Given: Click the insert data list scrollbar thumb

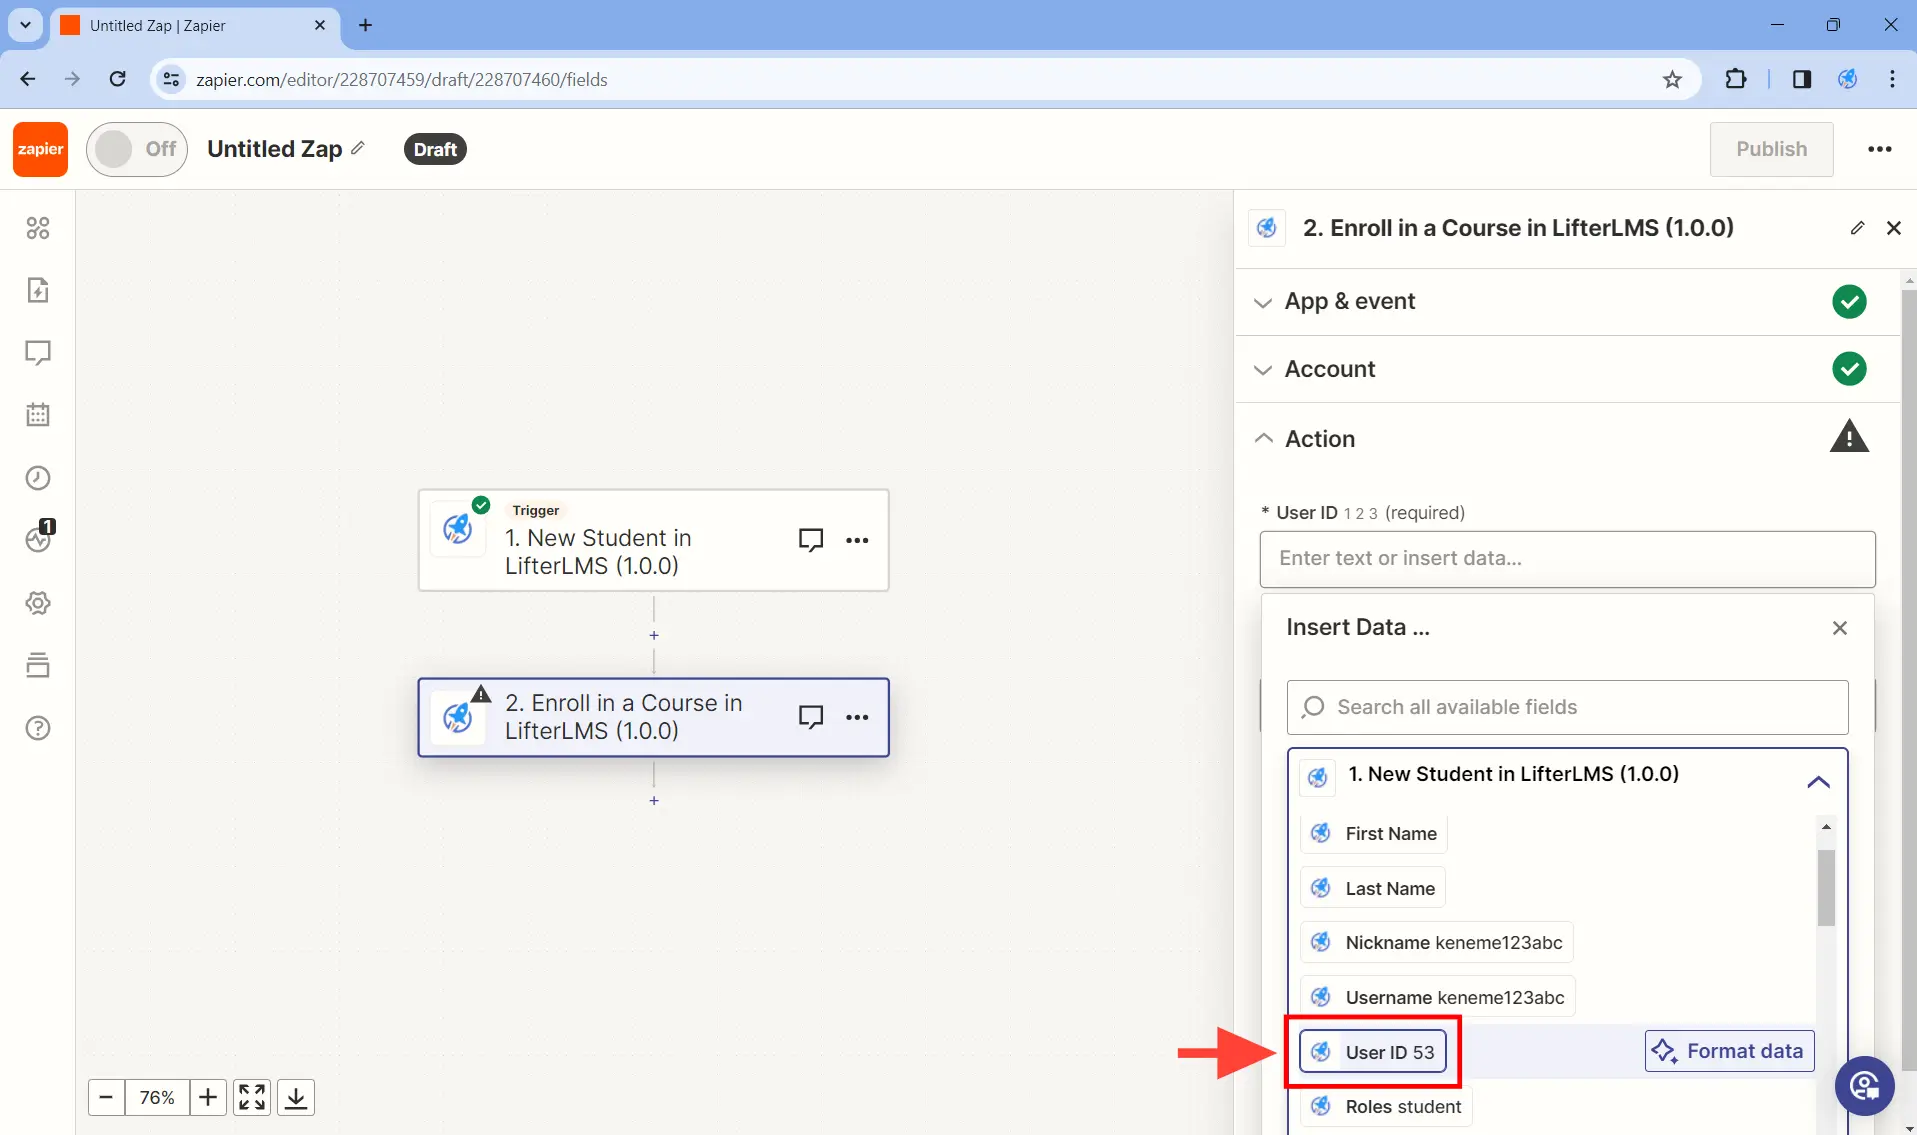Looking at the screenshot, I should tap(1826, 888).
